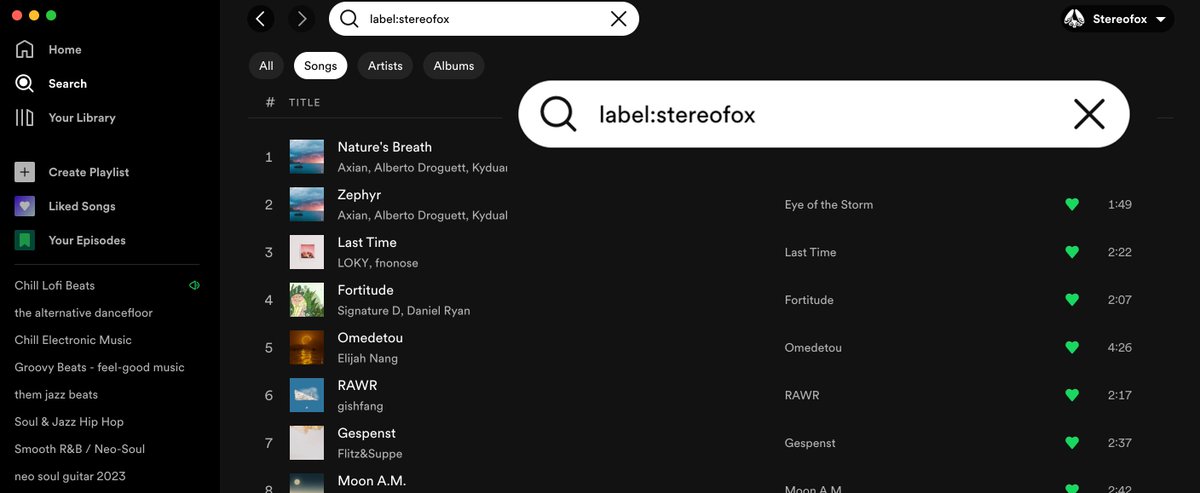1200x493 pixels.
Task: Toggle the green heart for RAWR
Action: [x=1072, y=395]
